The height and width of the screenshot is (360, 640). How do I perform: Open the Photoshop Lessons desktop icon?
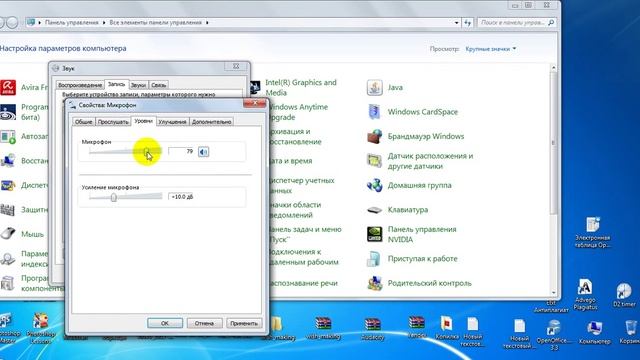pos(40,329)
